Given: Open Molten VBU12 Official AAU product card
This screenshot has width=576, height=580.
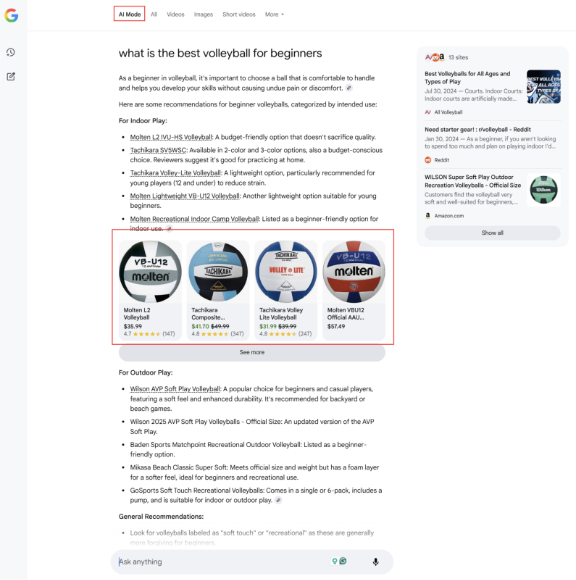Looking at the screenshot, I should pos(354,290).
